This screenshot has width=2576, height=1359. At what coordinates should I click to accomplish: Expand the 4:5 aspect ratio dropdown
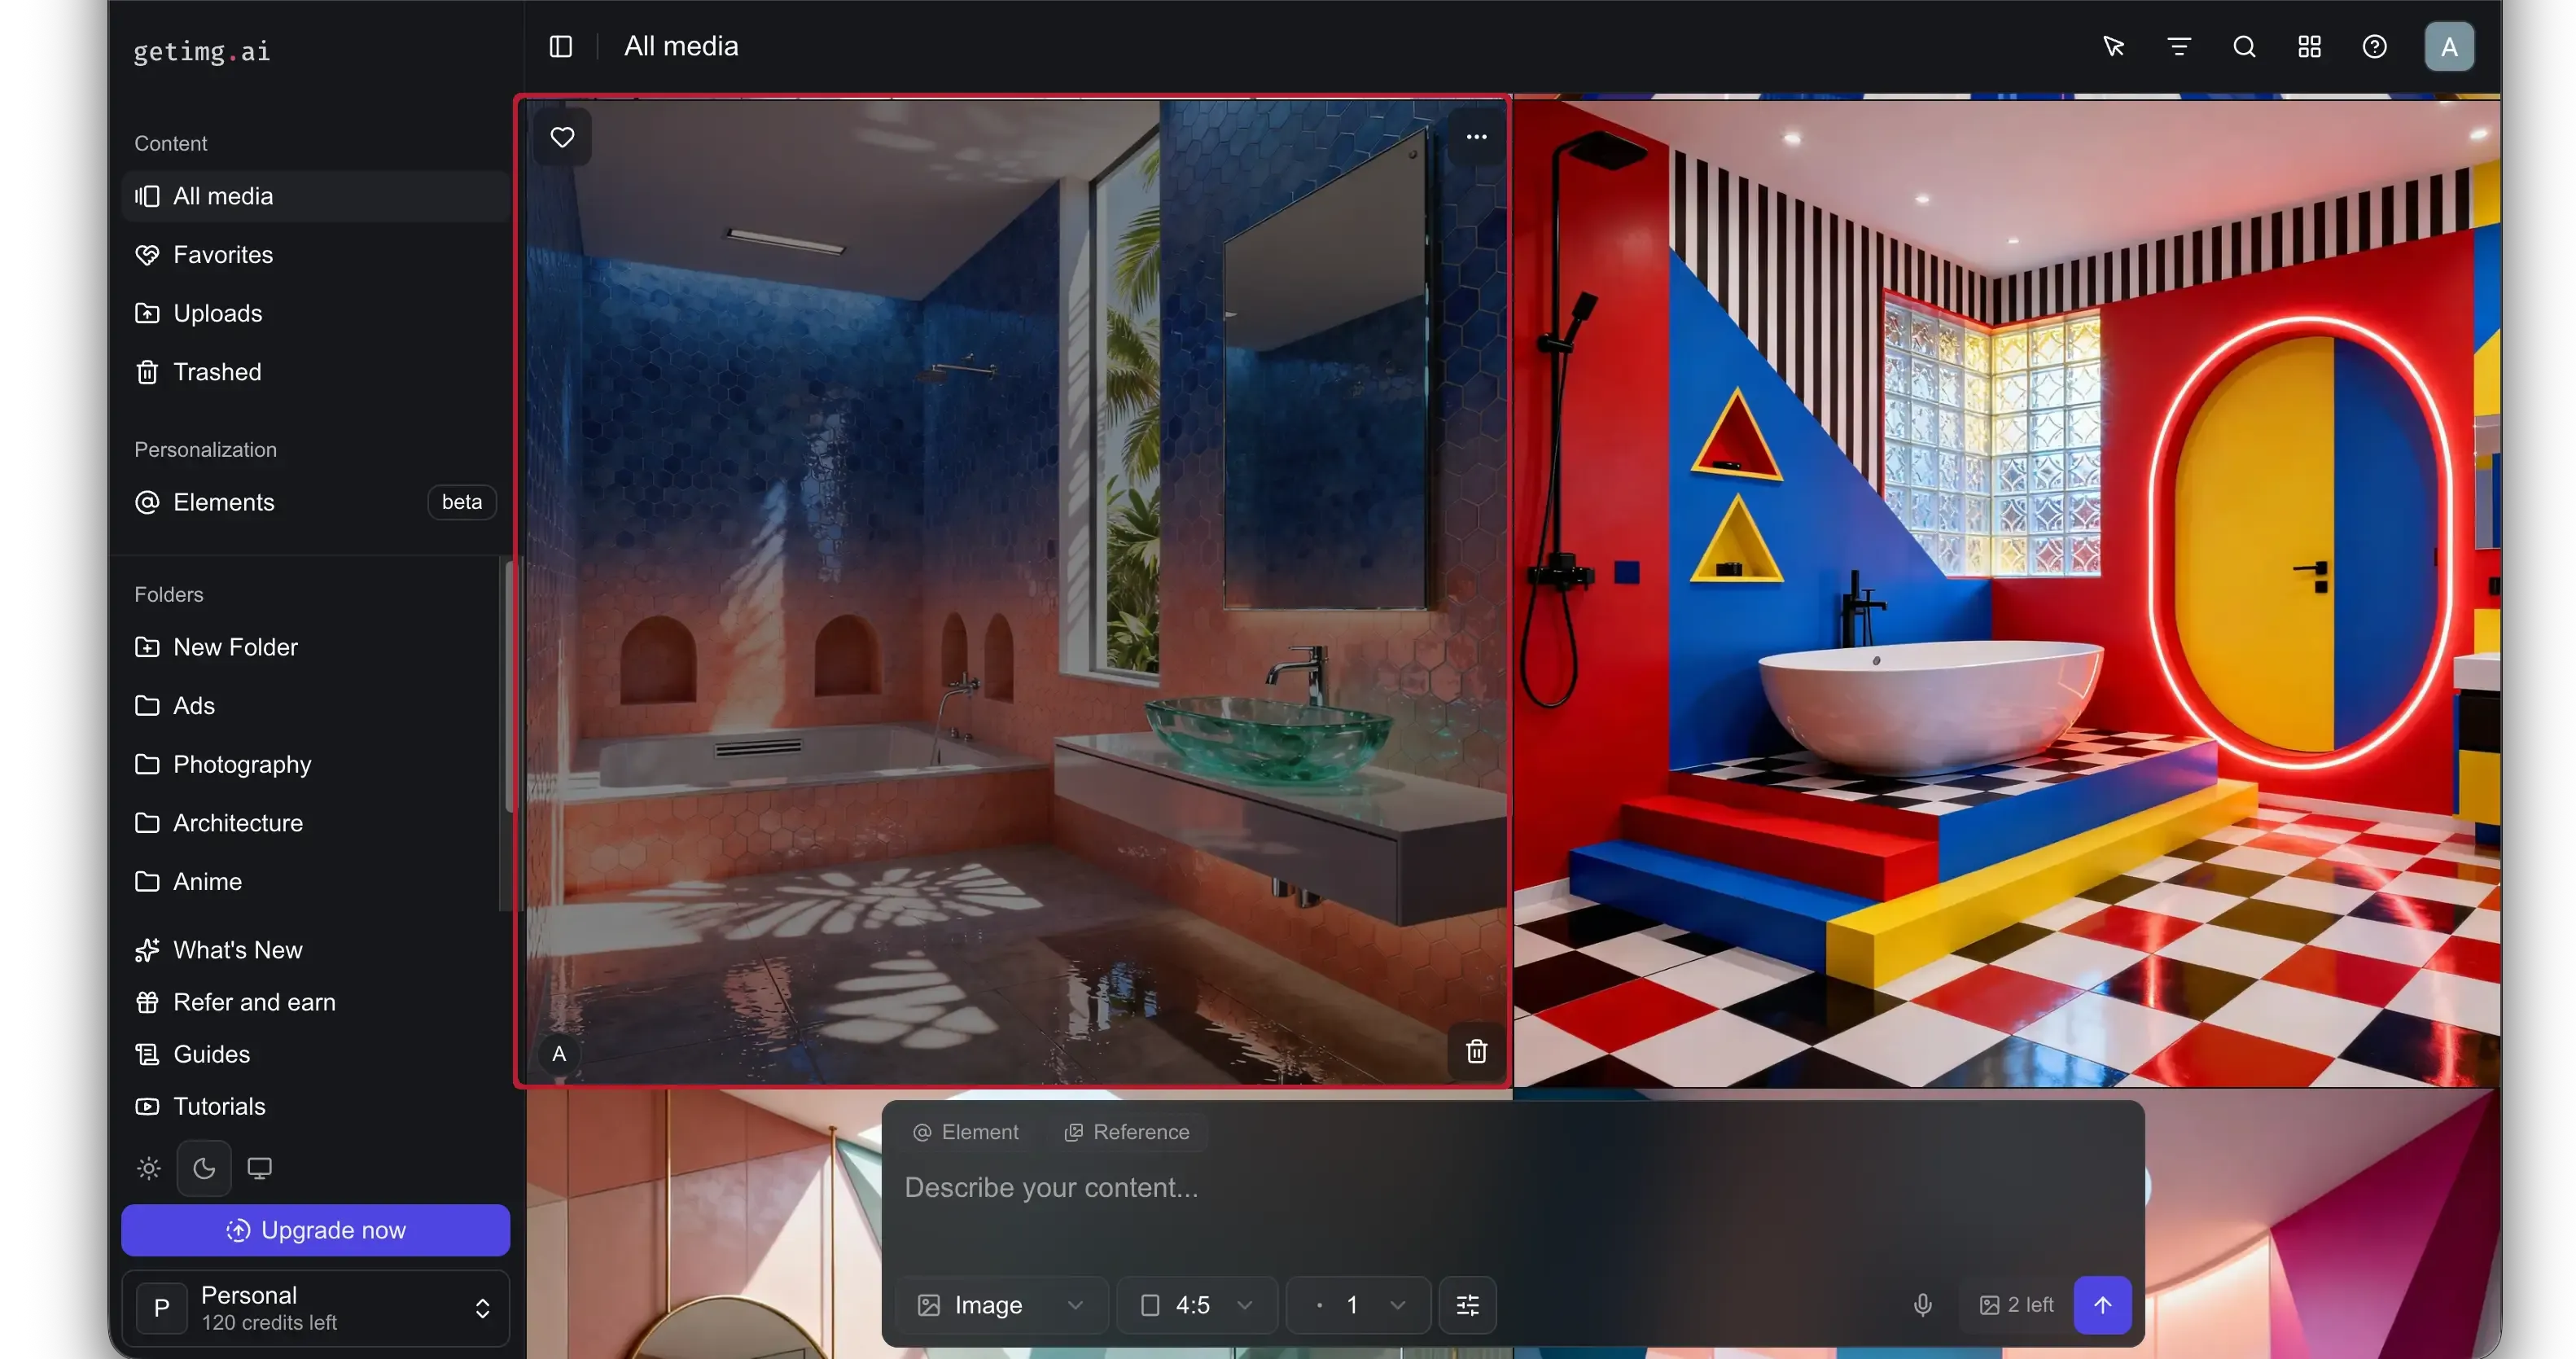coord(1196,1305)
